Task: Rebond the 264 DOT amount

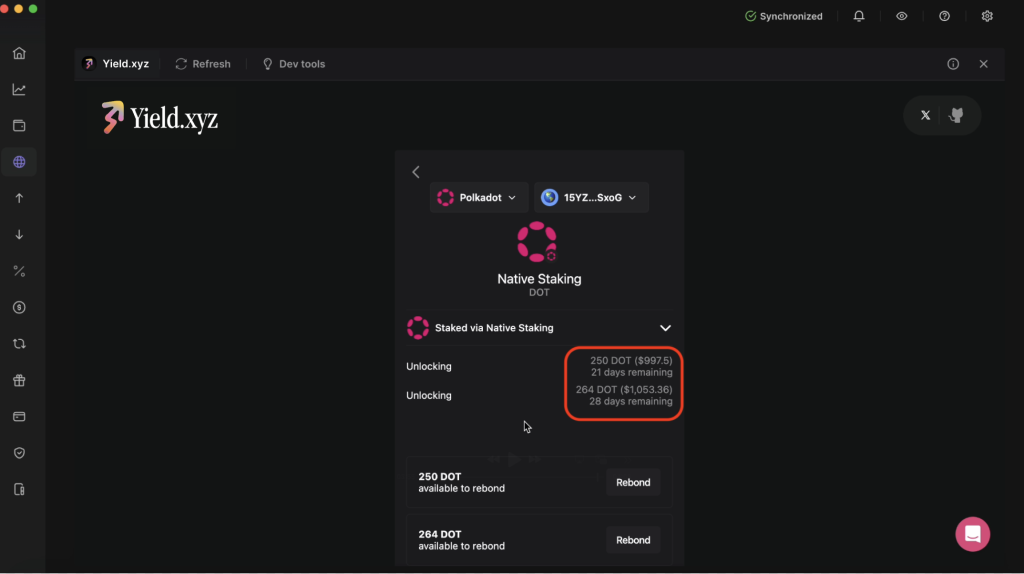Action: pos(633,540)
